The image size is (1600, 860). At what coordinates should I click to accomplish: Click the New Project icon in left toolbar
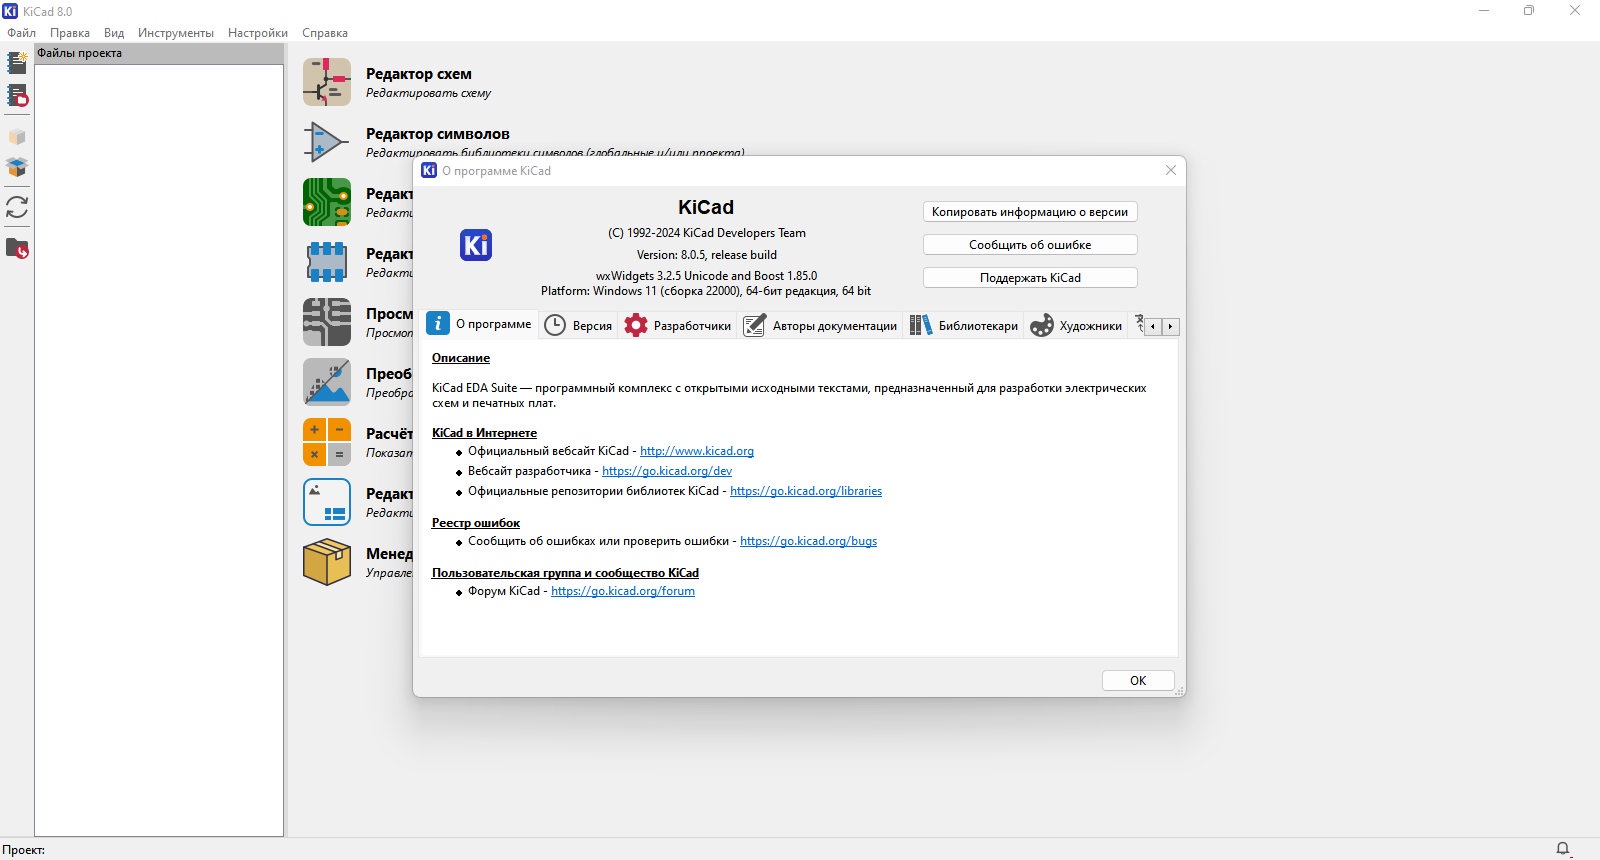click(17, 63)
